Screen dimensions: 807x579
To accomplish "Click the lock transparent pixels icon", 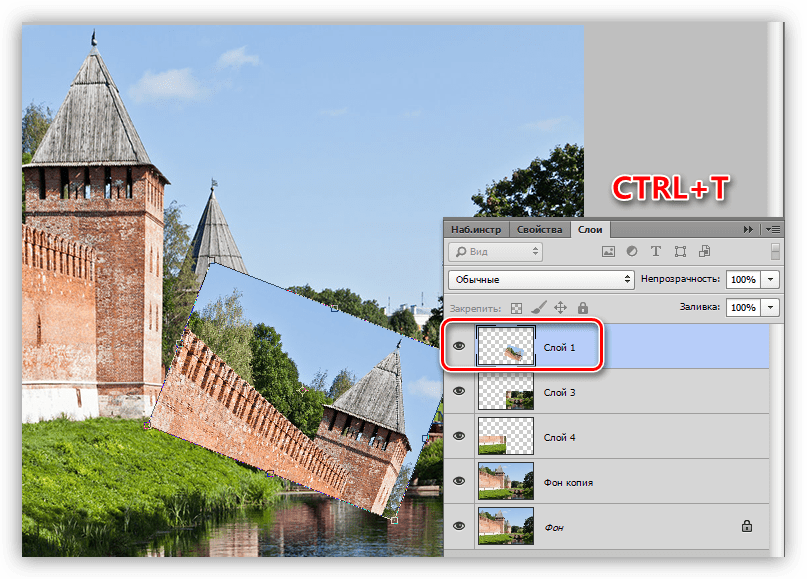I will pos(517,309).
